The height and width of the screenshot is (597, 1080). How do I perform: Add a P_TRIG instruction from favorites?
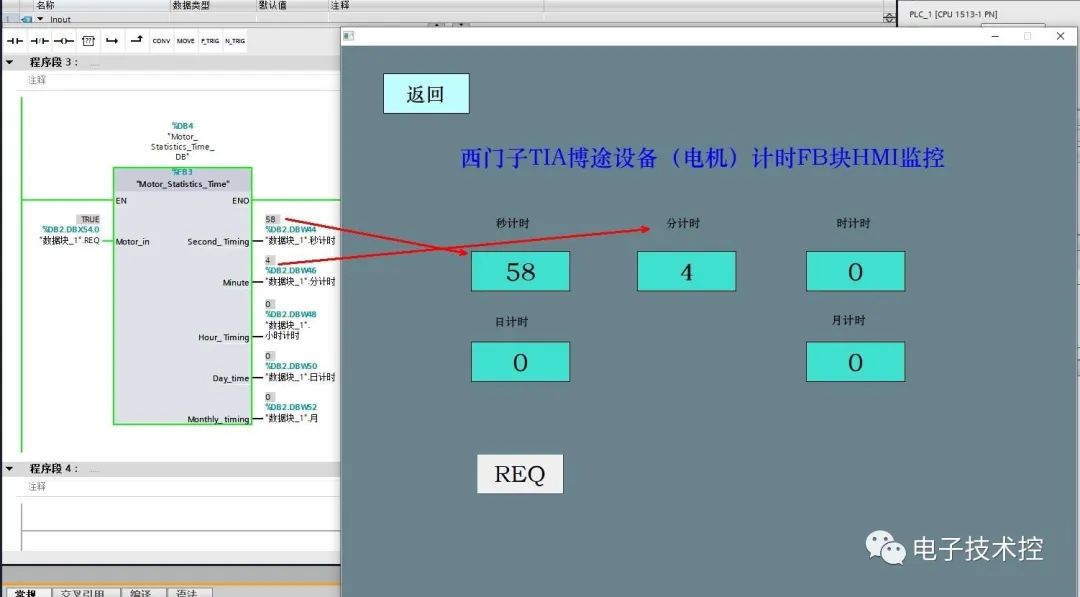pos(210,41)
